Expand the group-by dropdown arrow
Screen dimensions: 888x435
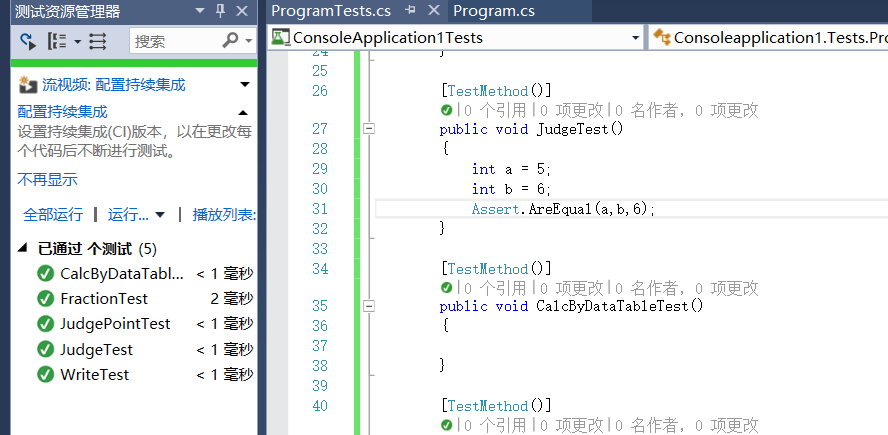[78, 41]
